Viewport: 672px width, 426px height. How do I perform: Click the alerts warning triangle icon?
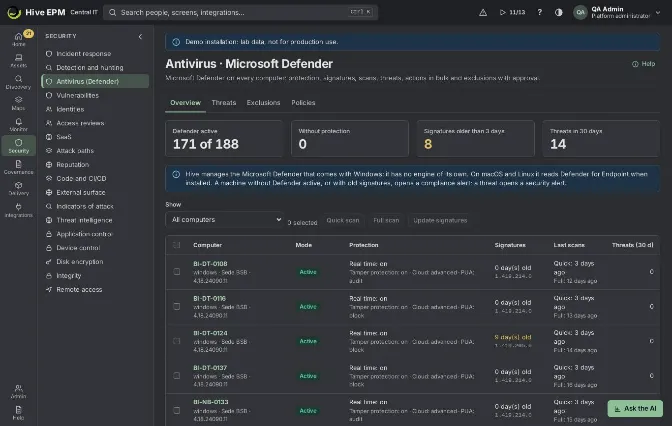483,12
